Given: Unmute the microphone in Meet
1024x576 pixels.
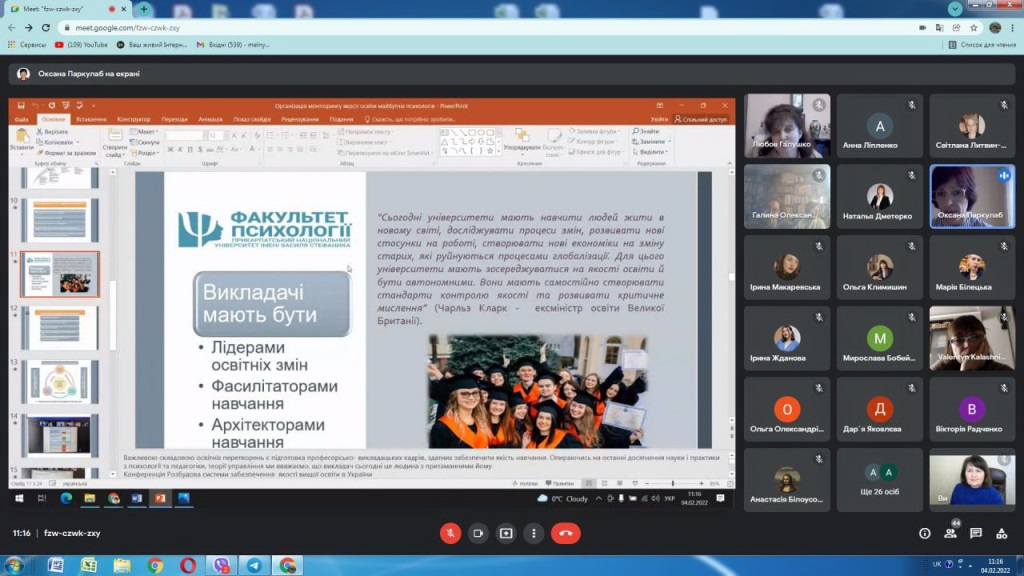Looking at the screenshot, I should click(450, 533).
